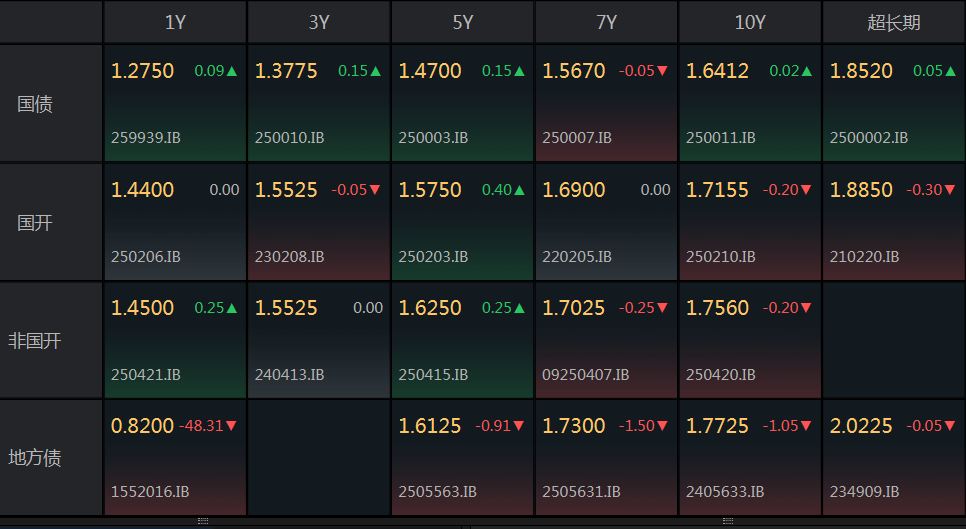
Task: Click the red down arrow beside -0.30
Action: click(950, 190)
